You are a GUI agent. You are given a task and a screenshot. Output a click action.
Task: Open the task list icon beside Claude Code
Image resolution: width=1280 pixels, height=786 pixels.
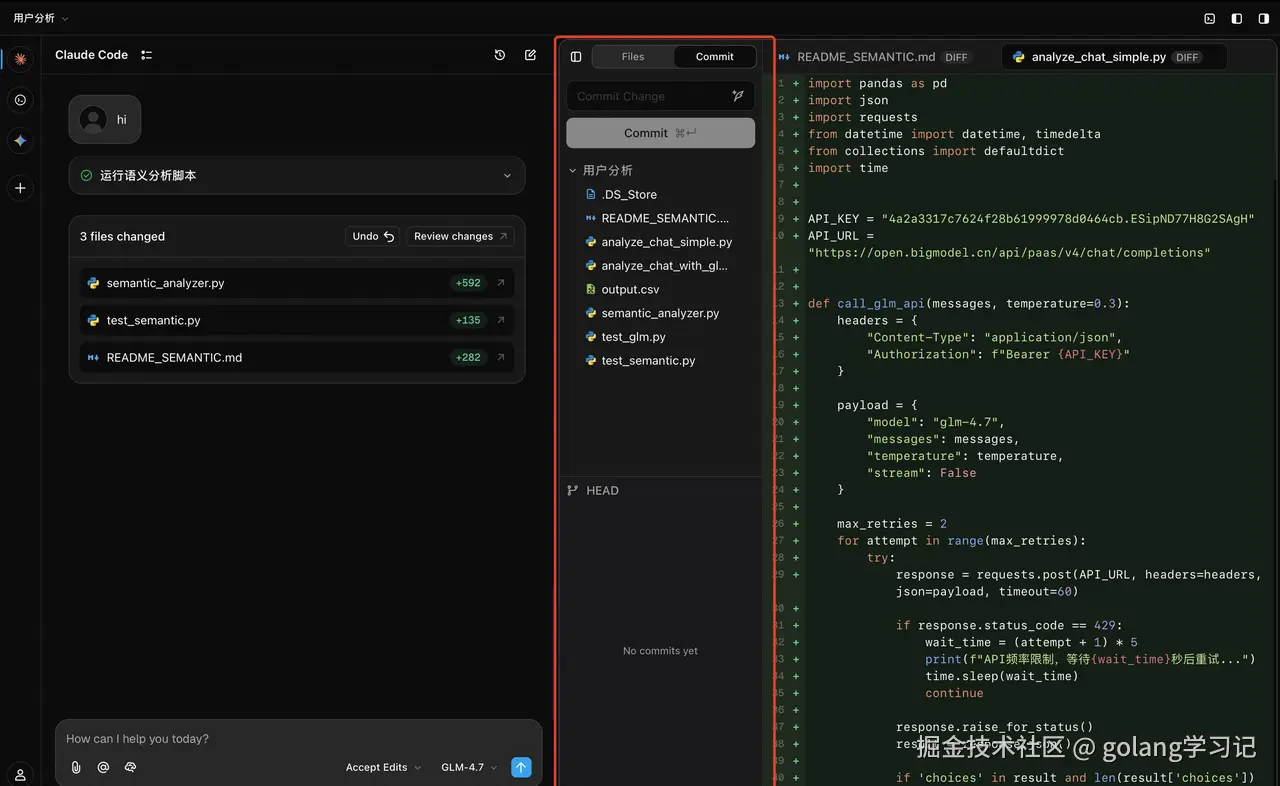click(146, 55)
